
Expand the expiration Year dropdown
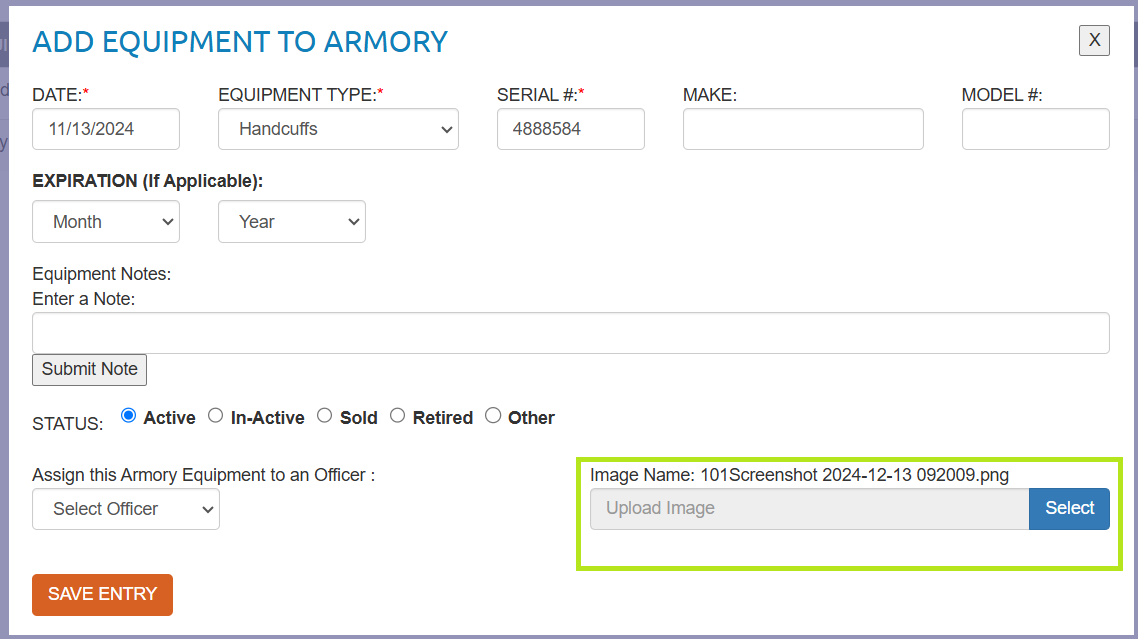291,222
